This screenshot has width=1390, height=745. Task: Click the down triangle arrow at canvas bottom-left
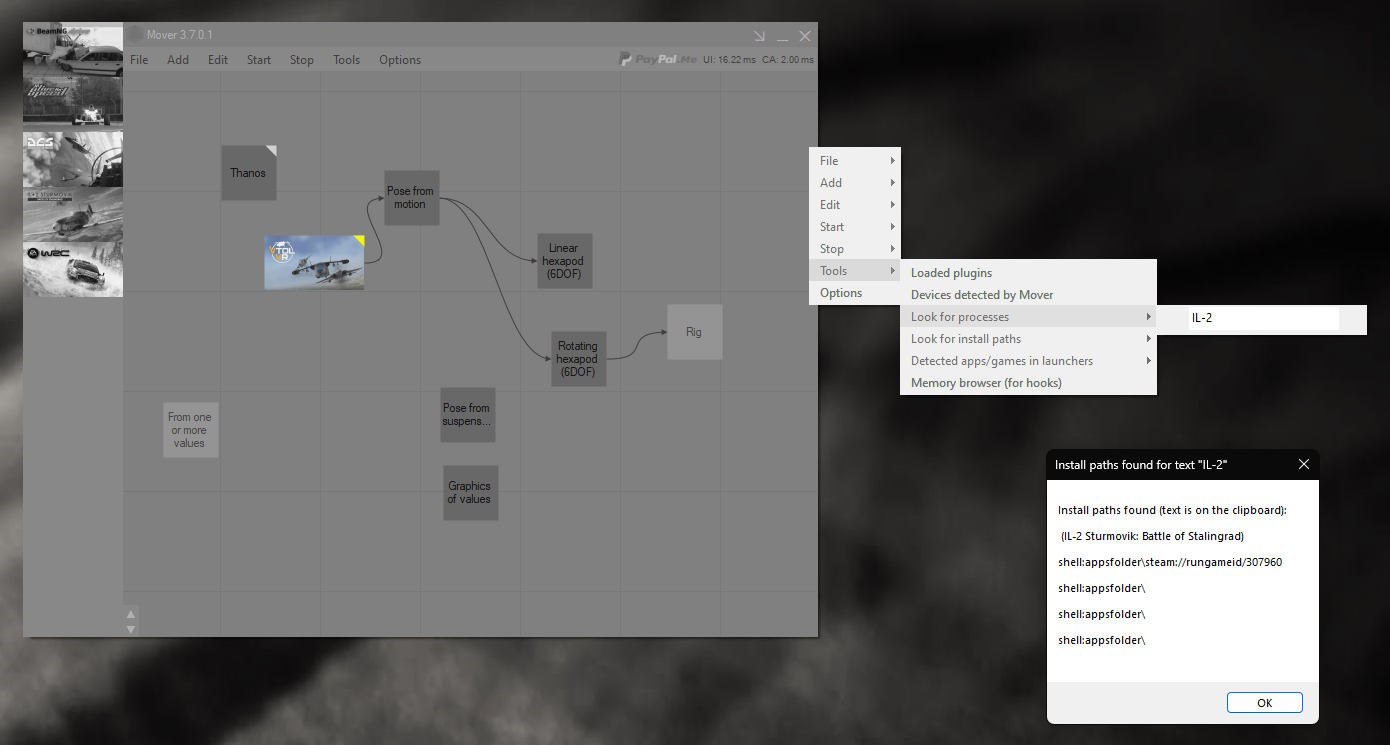click(x=131, y=629)
